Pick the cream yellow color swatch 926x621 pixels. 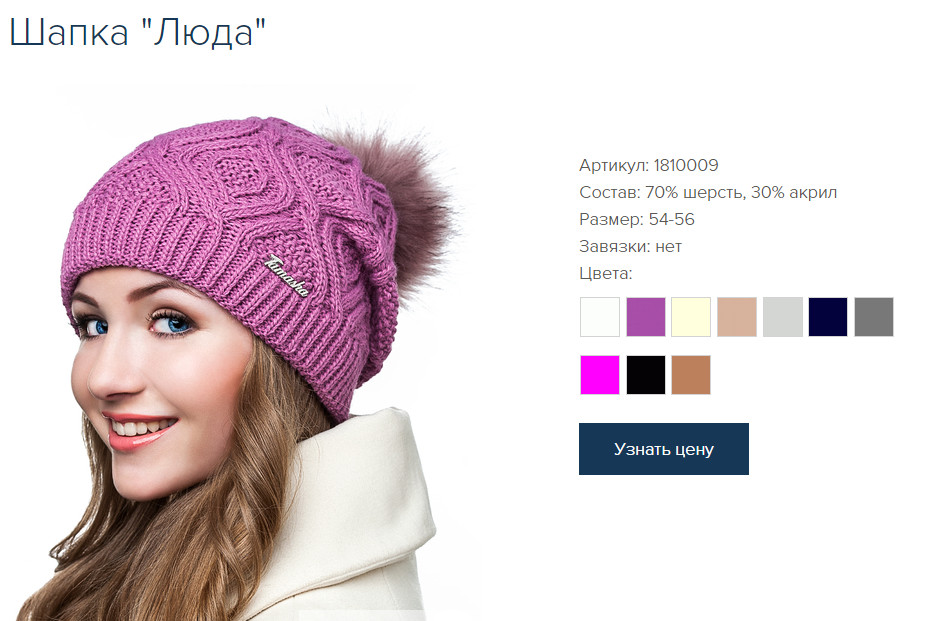coord(691,317)
